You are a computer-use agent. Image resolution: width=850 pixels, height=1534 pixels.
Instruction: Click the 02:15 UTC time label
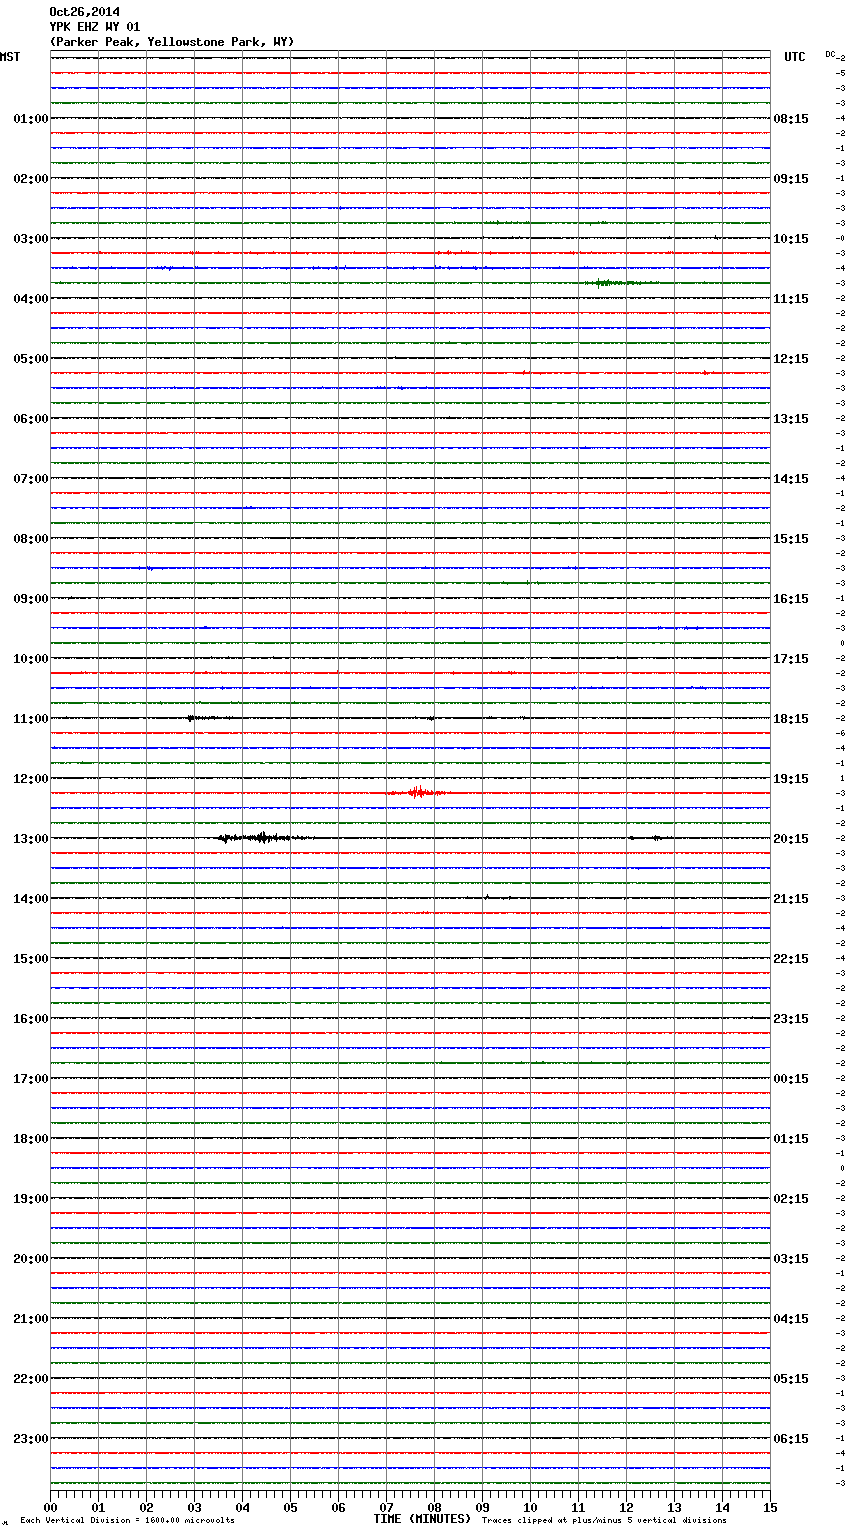[x=791, y=1199]
